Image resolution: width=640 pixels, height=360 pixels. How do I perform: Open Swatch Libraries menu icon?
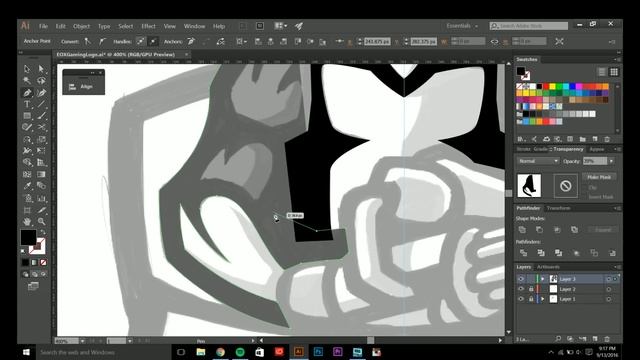[521, 139]
